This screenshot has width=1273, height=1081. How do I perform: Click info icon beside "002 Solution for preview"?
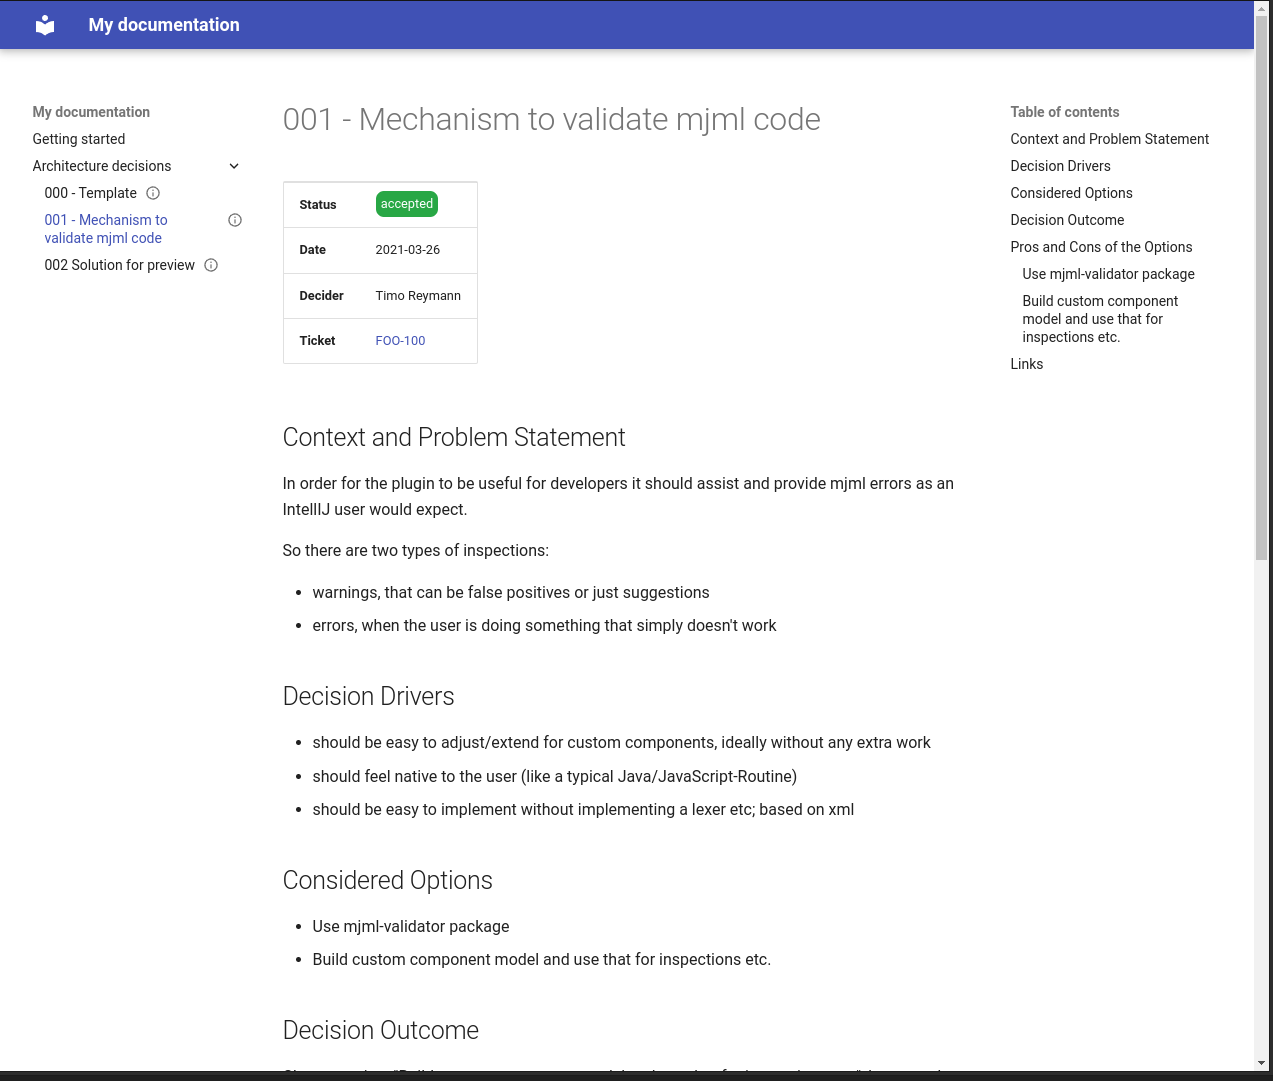pyautogui.click(x=210, y=265)
